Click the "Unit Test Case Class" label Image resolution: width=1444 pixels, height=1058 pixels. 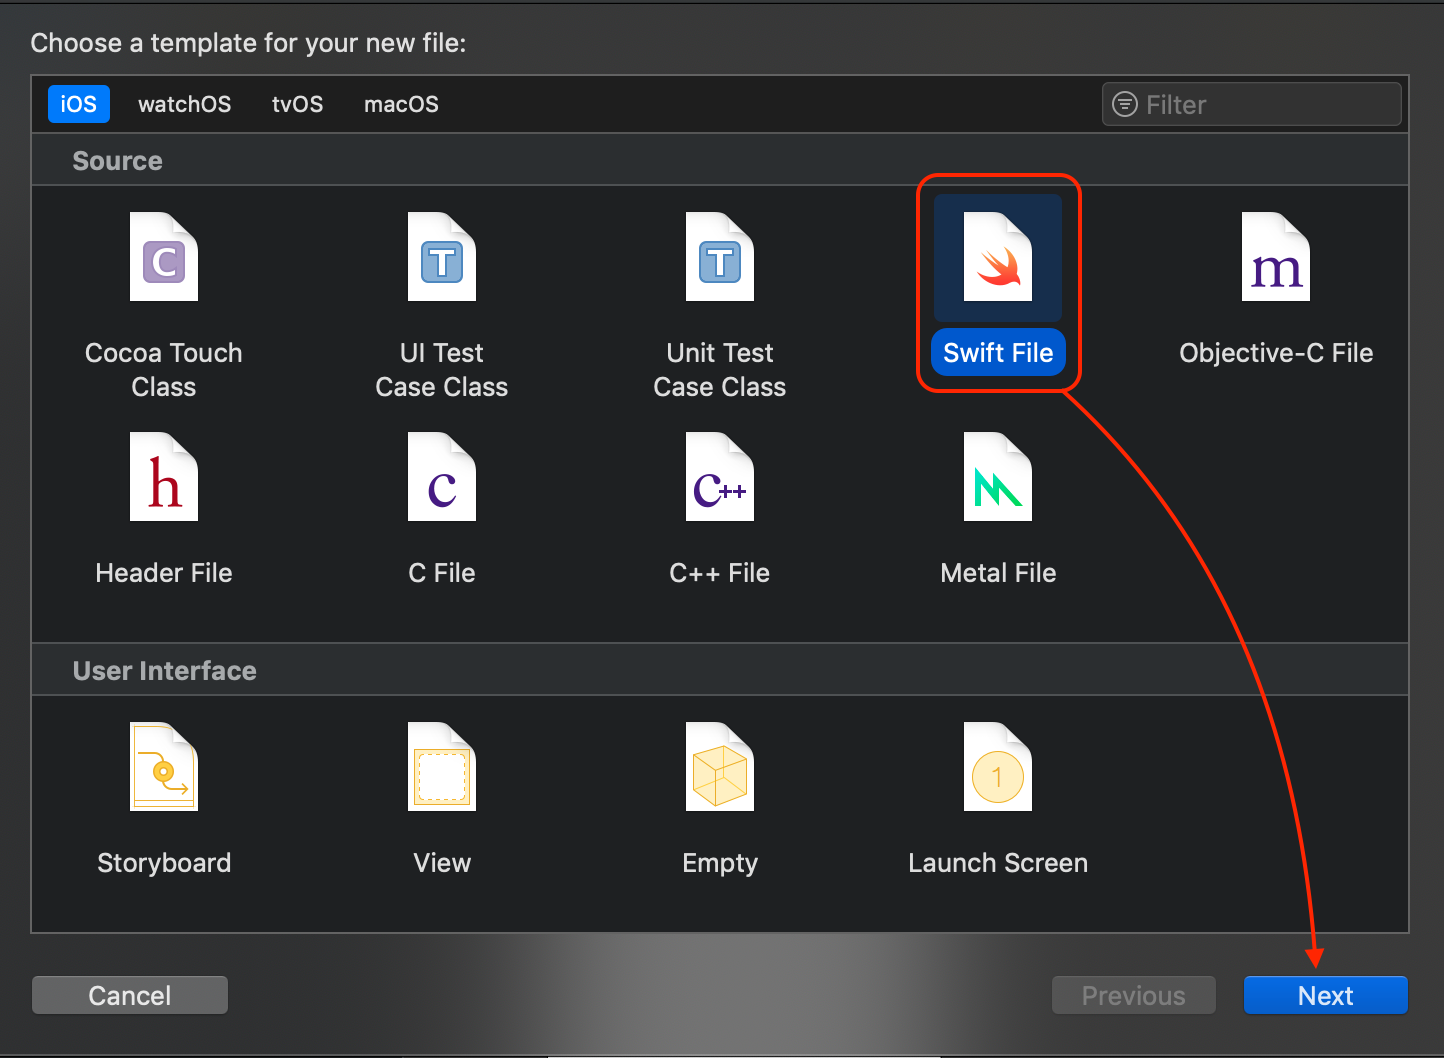(720, 370)
